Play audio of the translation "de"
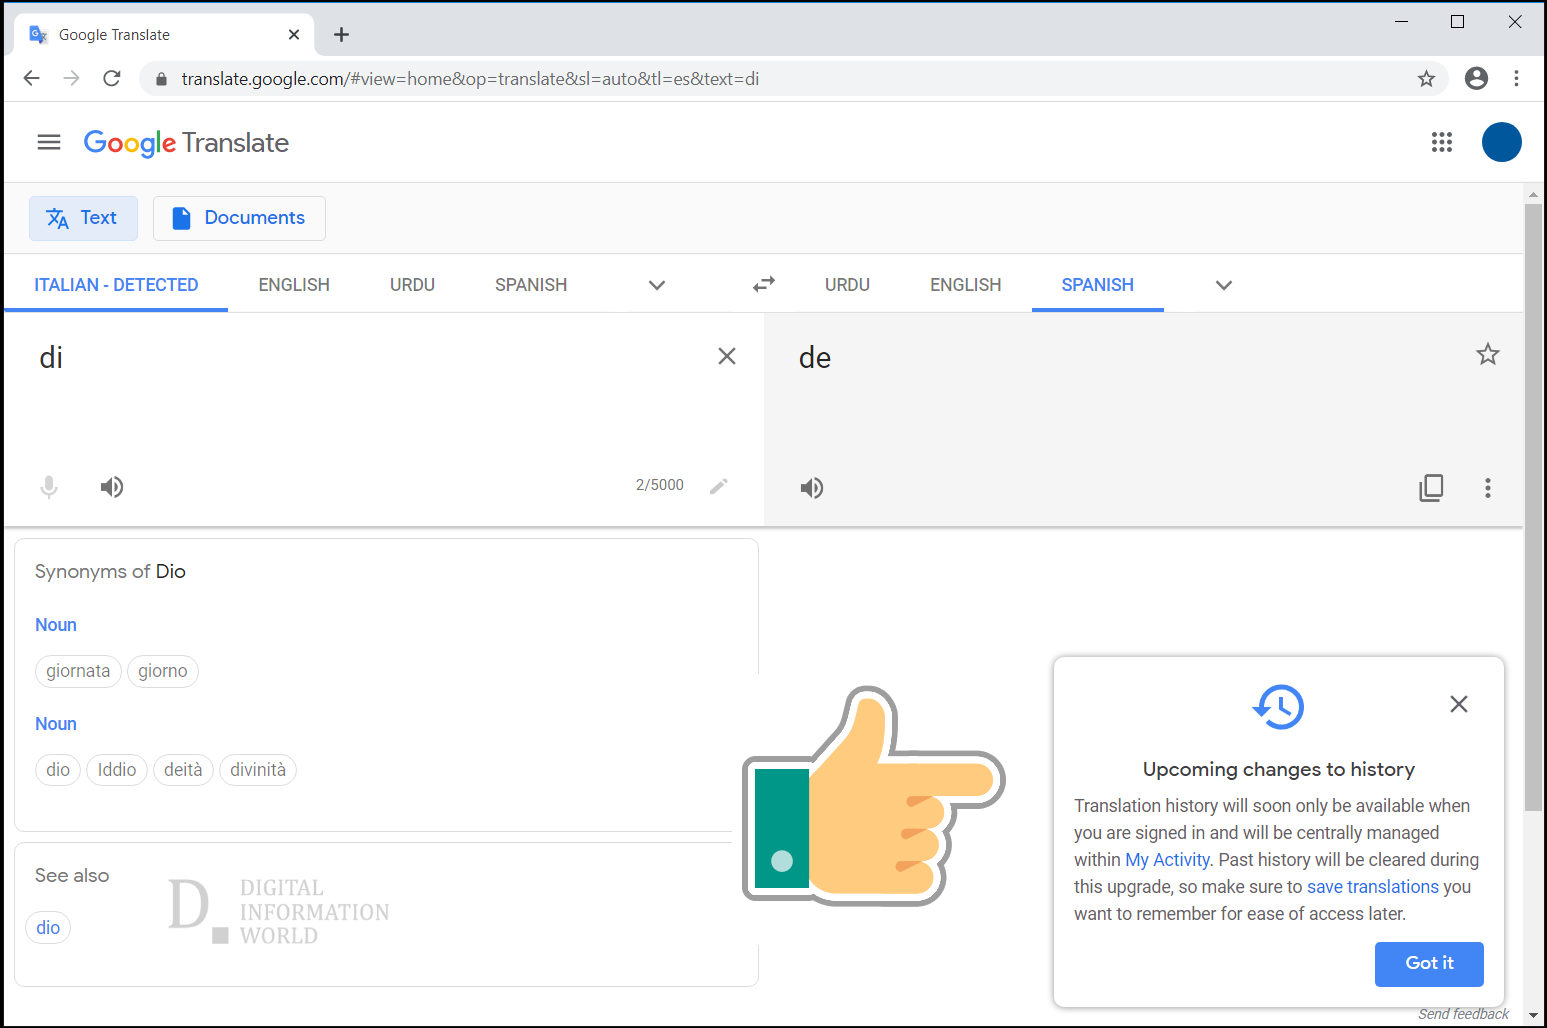The height and width of the screenshot is (1028, 1547). point(812,488)
